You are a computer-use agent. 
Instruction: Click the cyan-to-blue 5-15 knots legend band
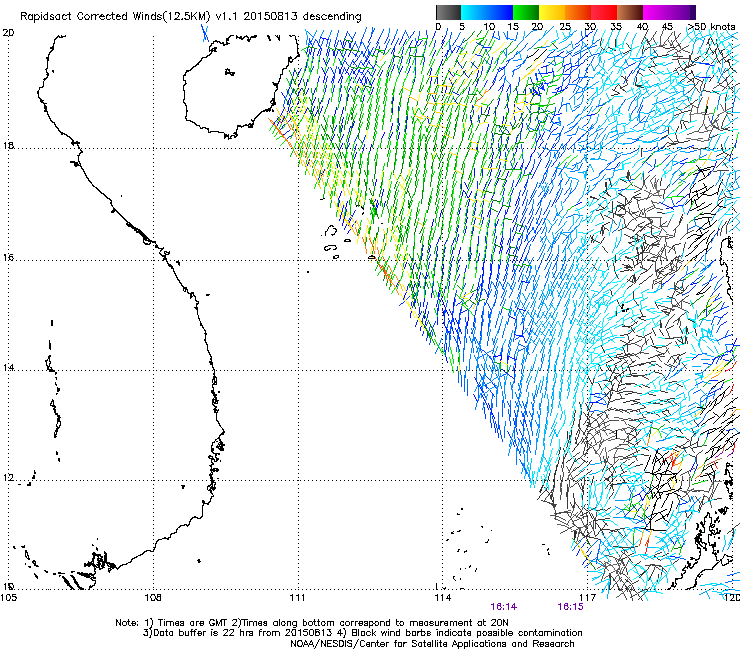point(487,12)
